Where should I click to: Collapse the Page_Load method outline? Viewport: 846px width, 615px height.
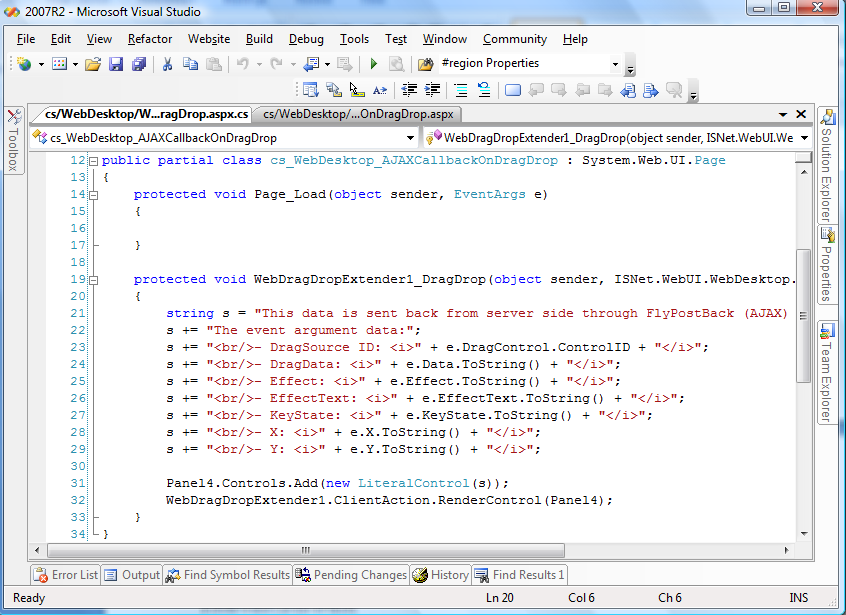tap(93, 195)
